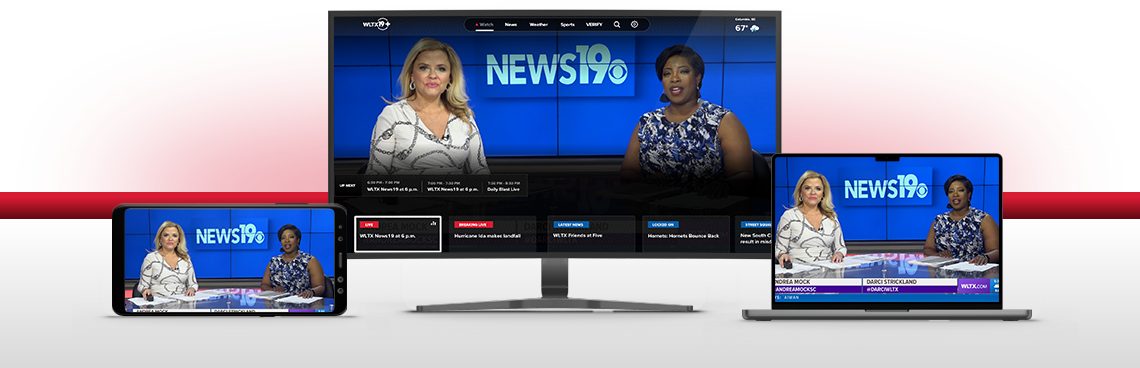This screenshot has height=368, width=1140.
Task: Select the Watch tab
Action: 484,25
